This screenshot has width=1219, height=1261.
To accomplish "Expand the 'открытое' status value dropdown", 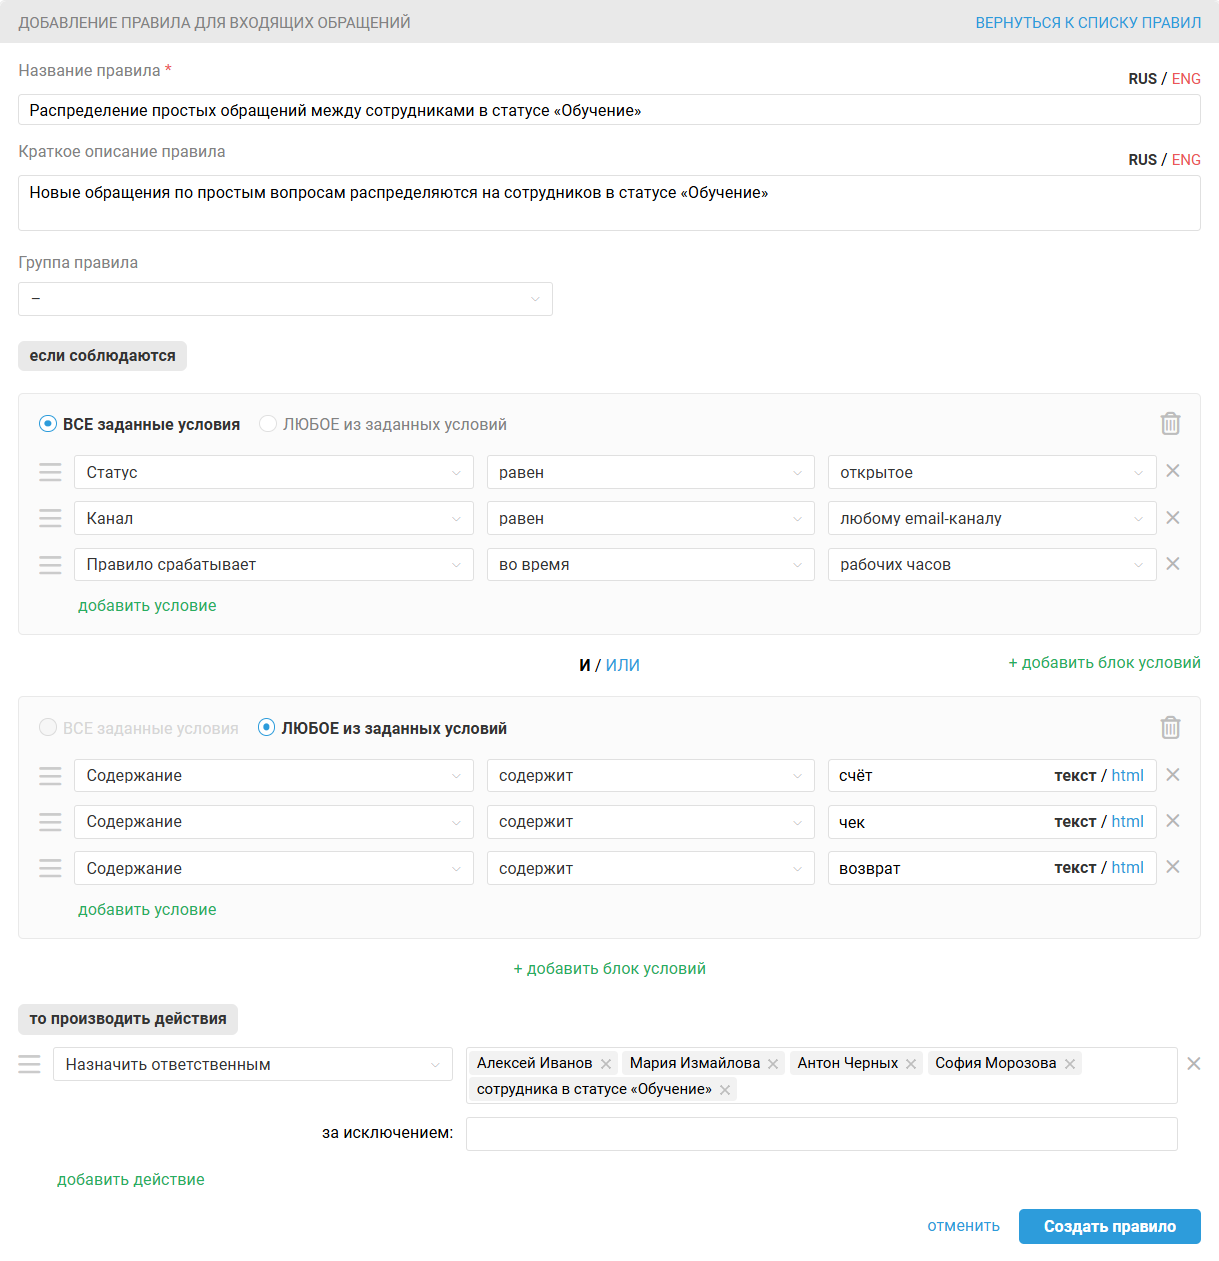I will (991, 472).
